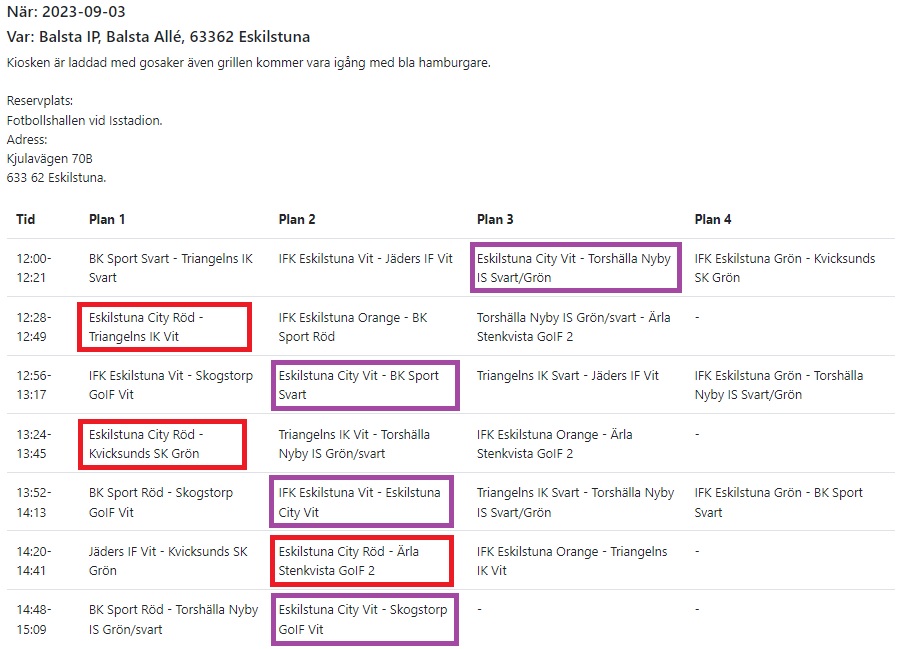Click the Plan 2 column header
Screen dimensions: 905x649
297,219
